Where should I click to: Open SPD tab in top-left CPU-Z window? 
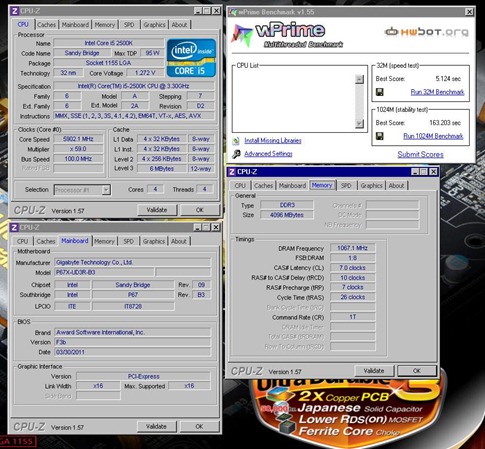tap(129, 25)
